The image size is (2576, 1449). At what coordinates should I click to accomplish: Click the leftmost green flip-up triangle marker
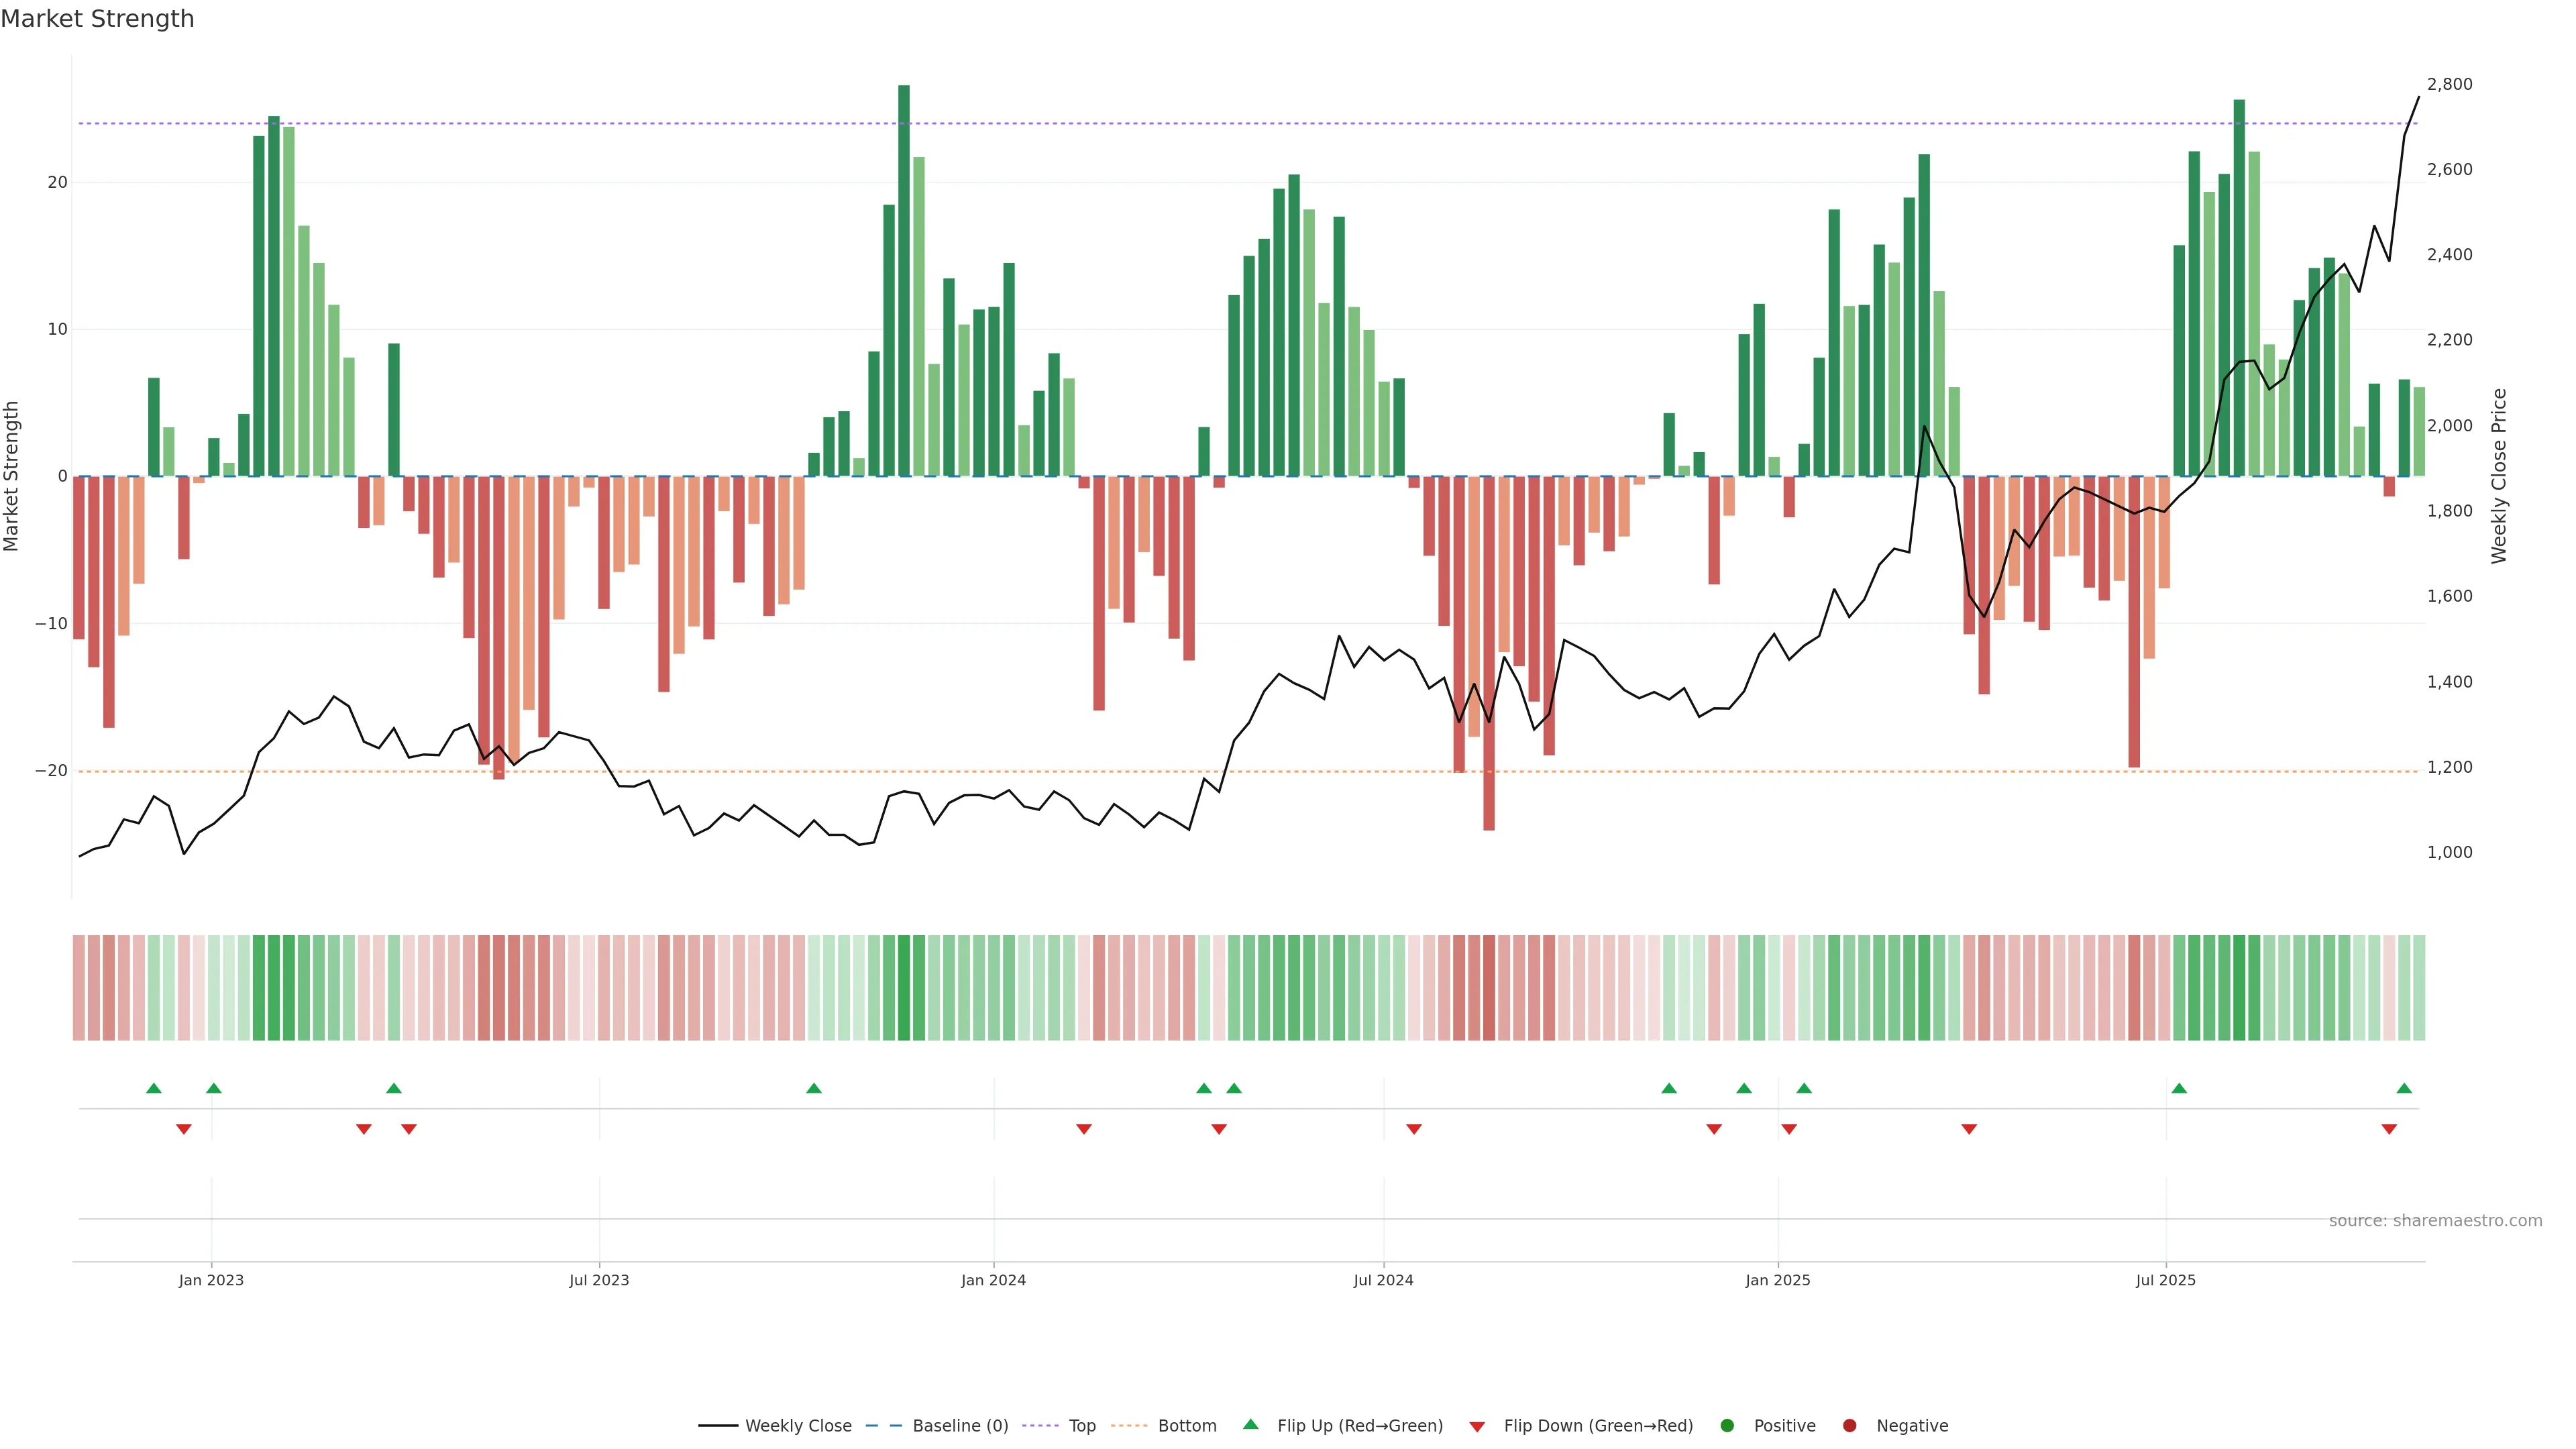point(153,1088)
